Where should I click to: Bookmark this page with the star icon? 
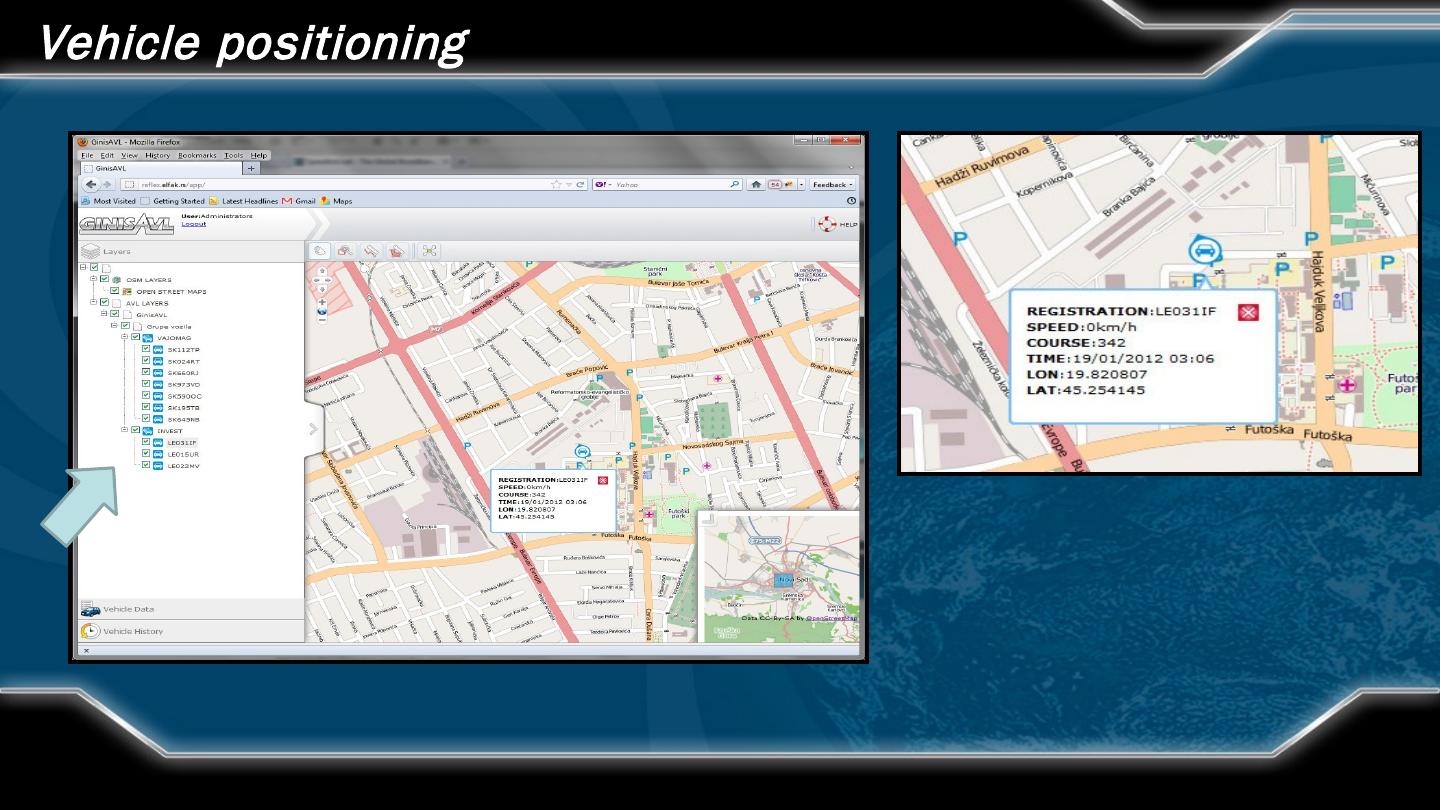[556, 185]
